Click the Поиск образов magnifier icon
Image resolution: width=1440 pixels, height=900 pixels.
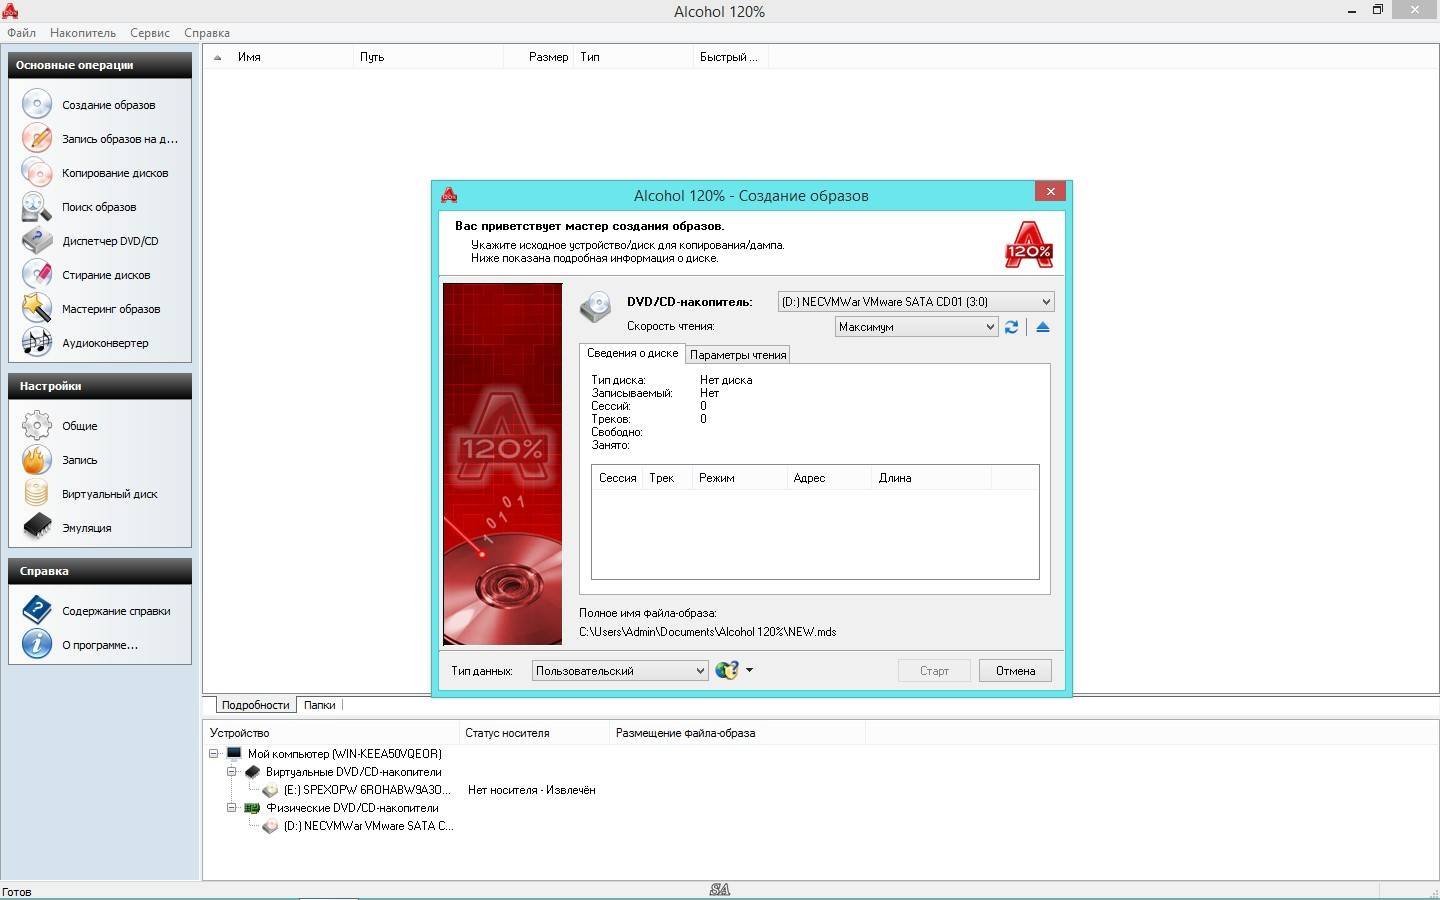tap(37, 206)
